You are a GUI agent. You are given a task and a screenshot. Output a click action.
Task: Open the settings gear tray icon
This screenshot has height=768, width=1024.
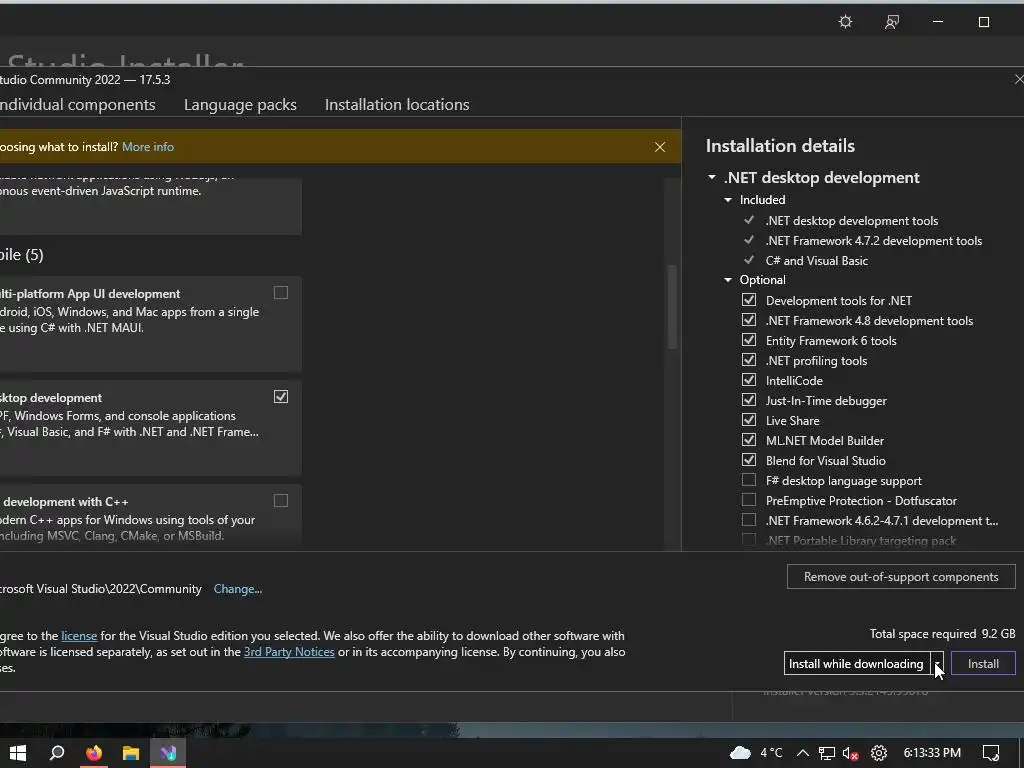click(x=879, y=753)
